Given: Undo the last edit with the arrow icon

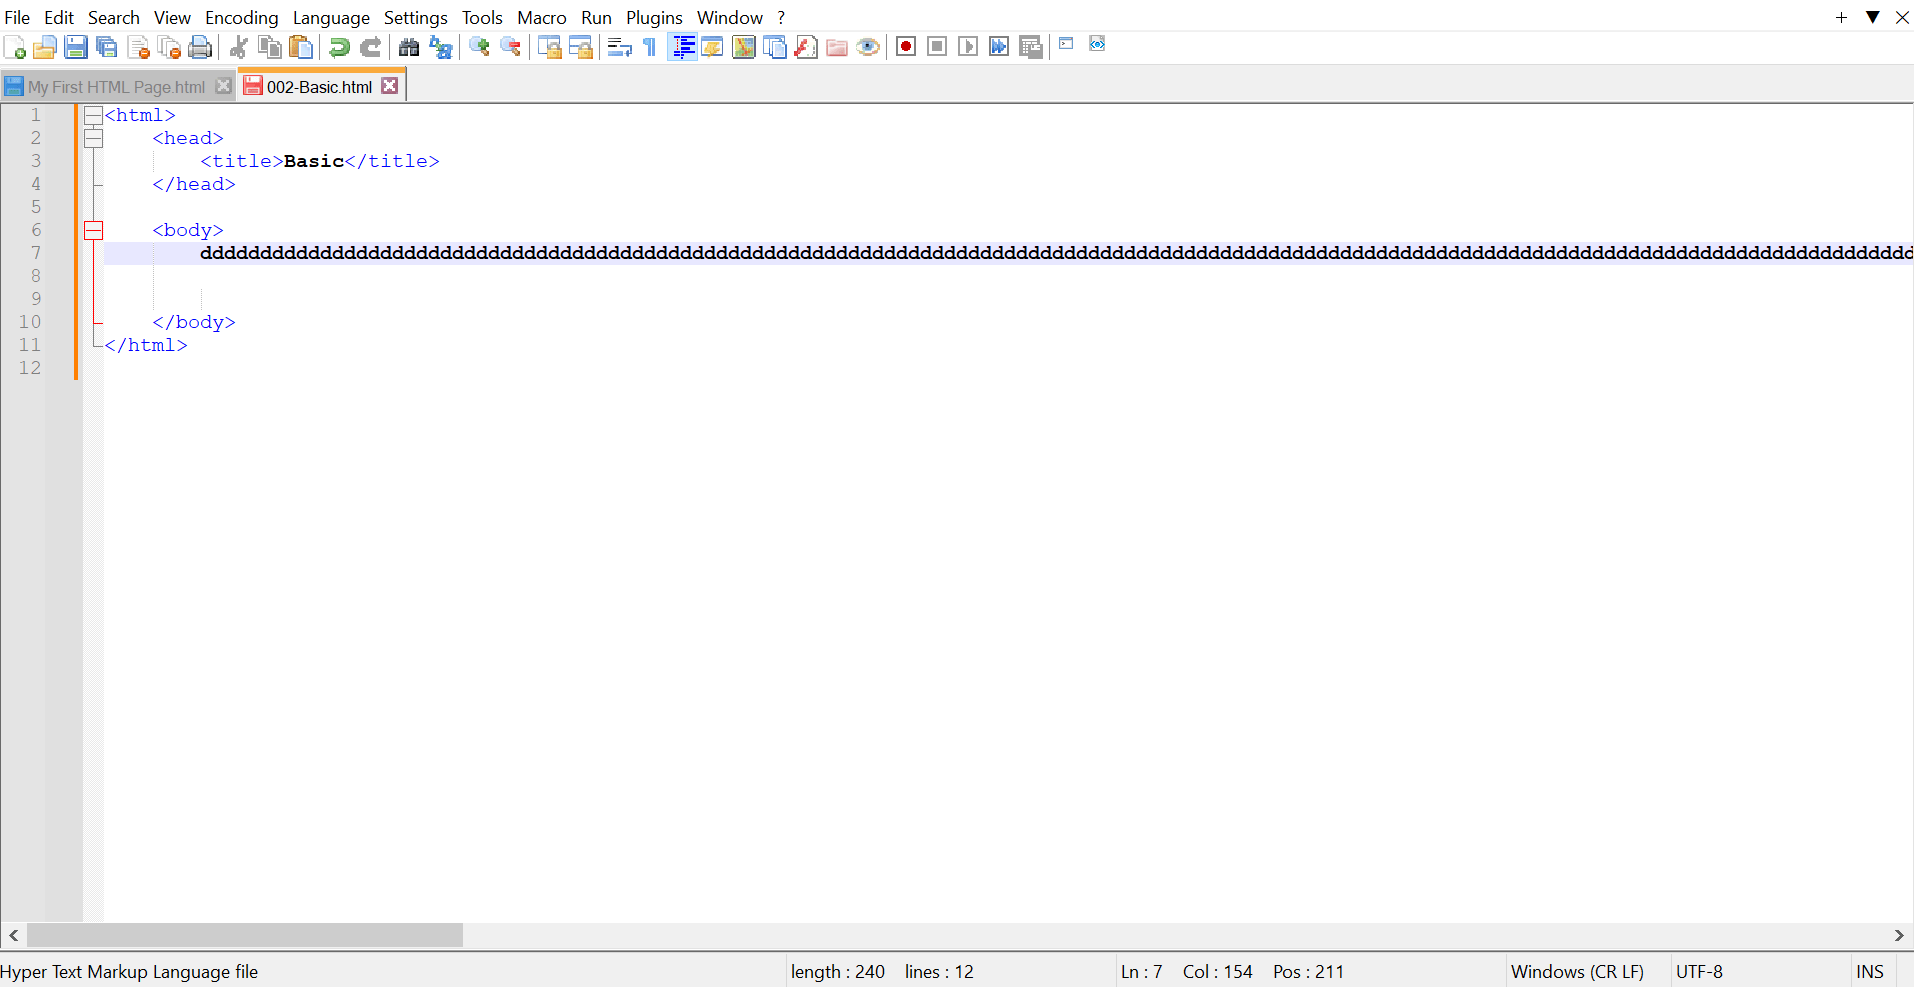Looking at the screenshot, I should pyautogui.click(x=339, y=46).
